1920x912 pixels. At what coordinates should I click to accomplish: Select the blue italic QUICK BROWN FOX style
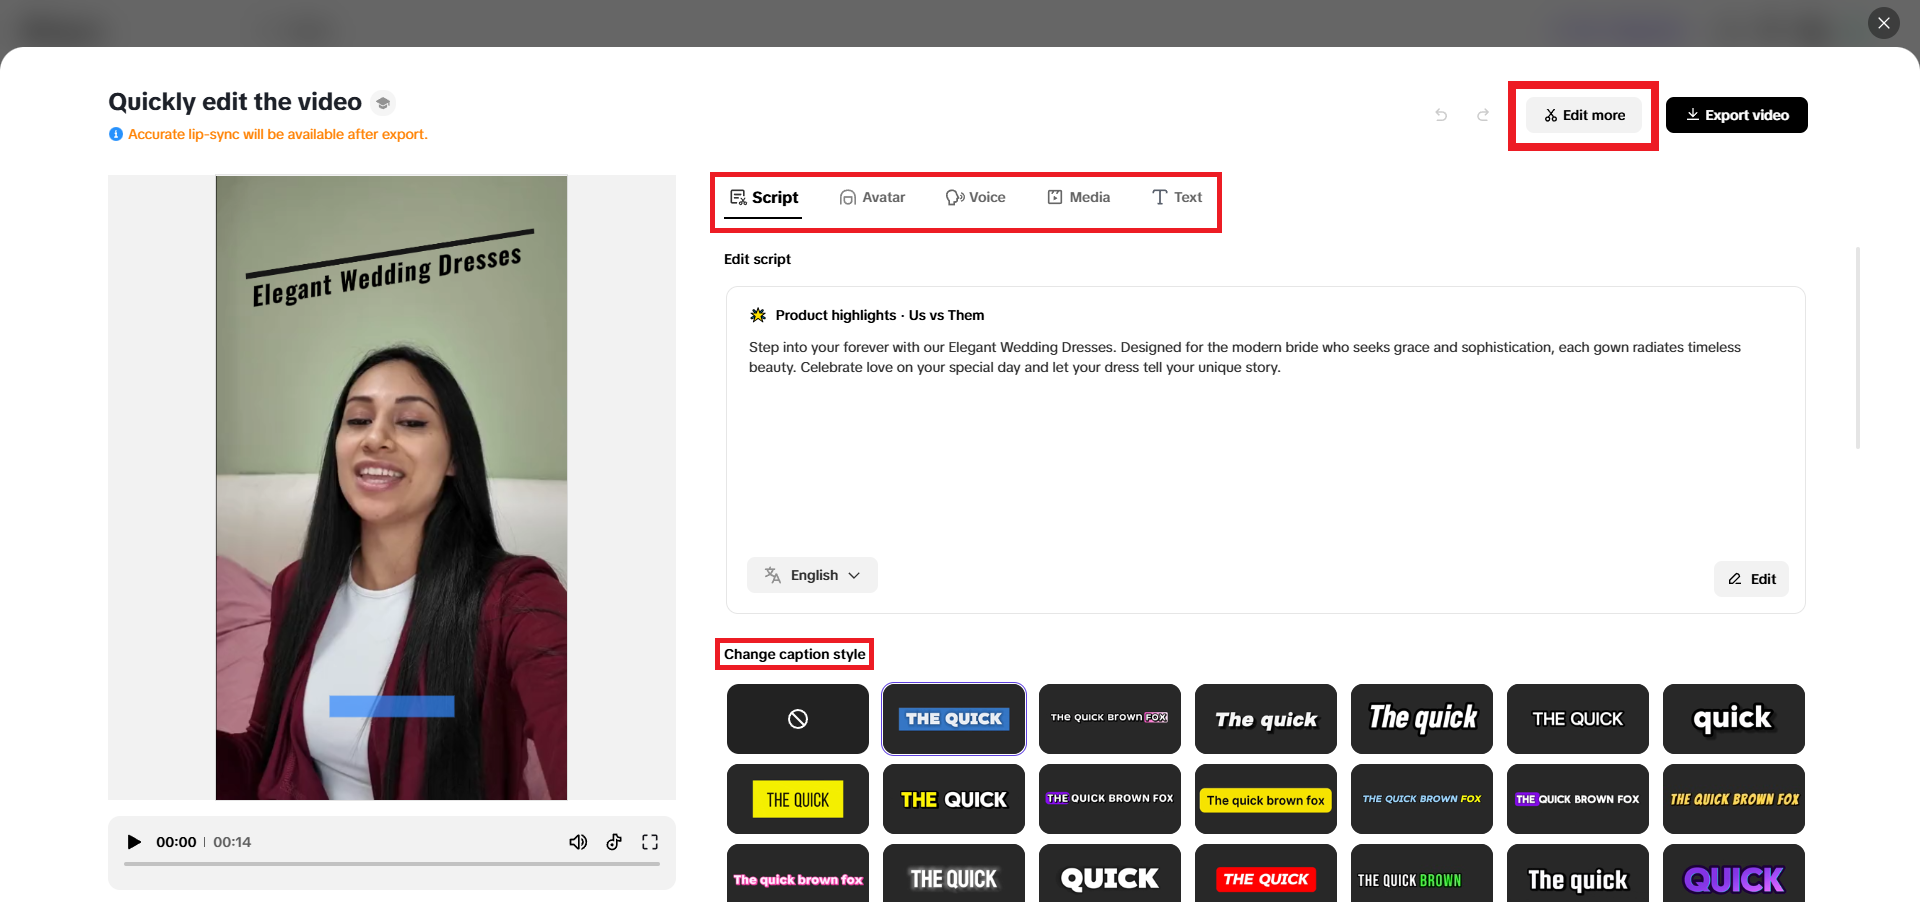point(1422,799)
